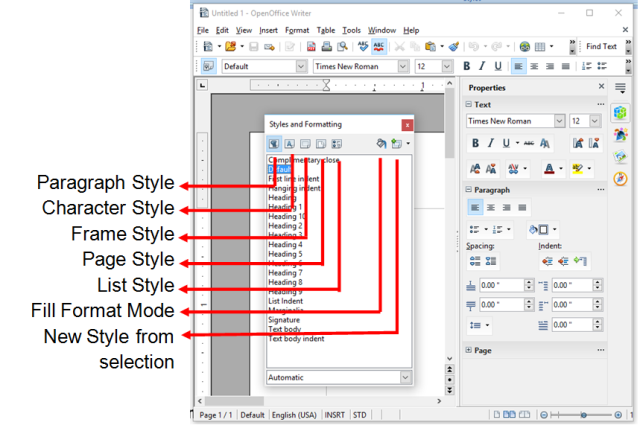
Task: Click Increase Indent icon in sidebar
Action: (547, 261)
